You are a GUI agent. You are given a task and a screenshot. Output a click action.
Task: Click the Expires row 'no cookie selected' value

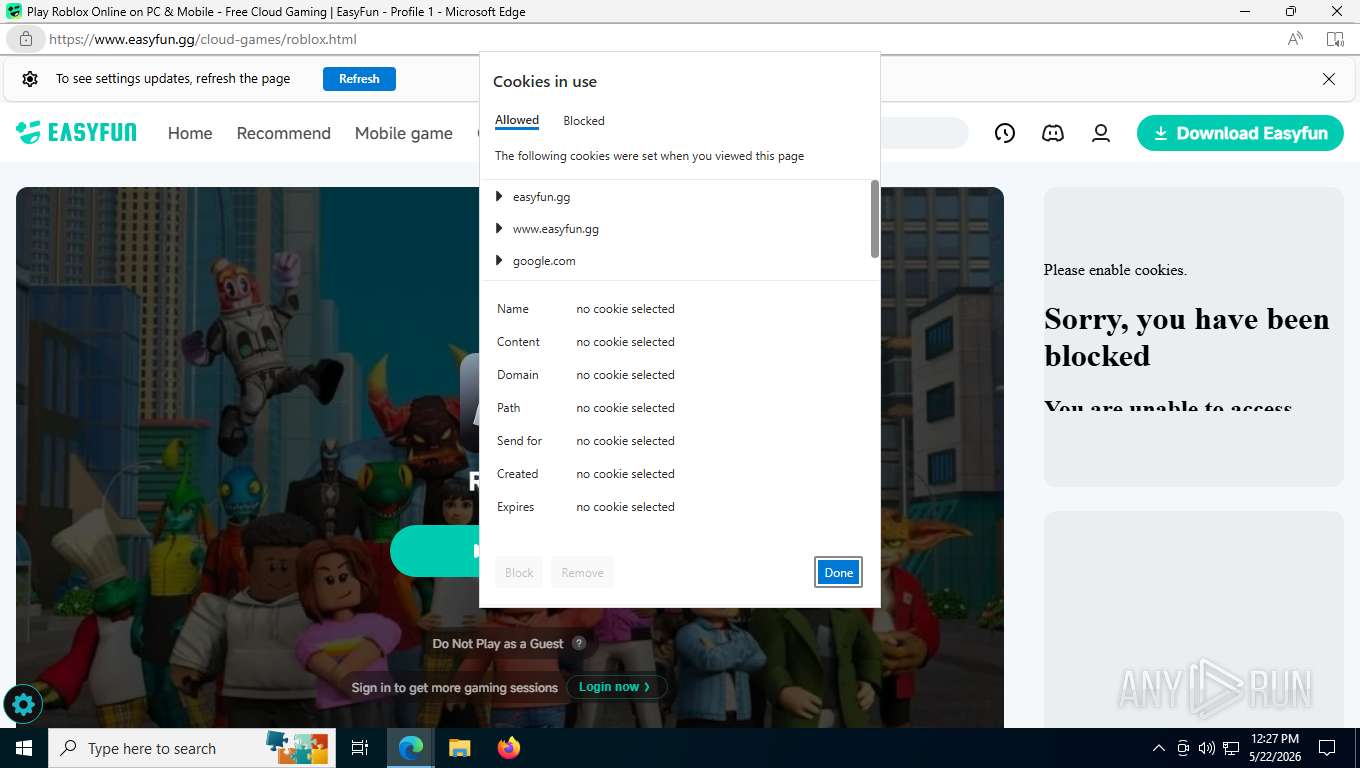click(x=625, y=507)
